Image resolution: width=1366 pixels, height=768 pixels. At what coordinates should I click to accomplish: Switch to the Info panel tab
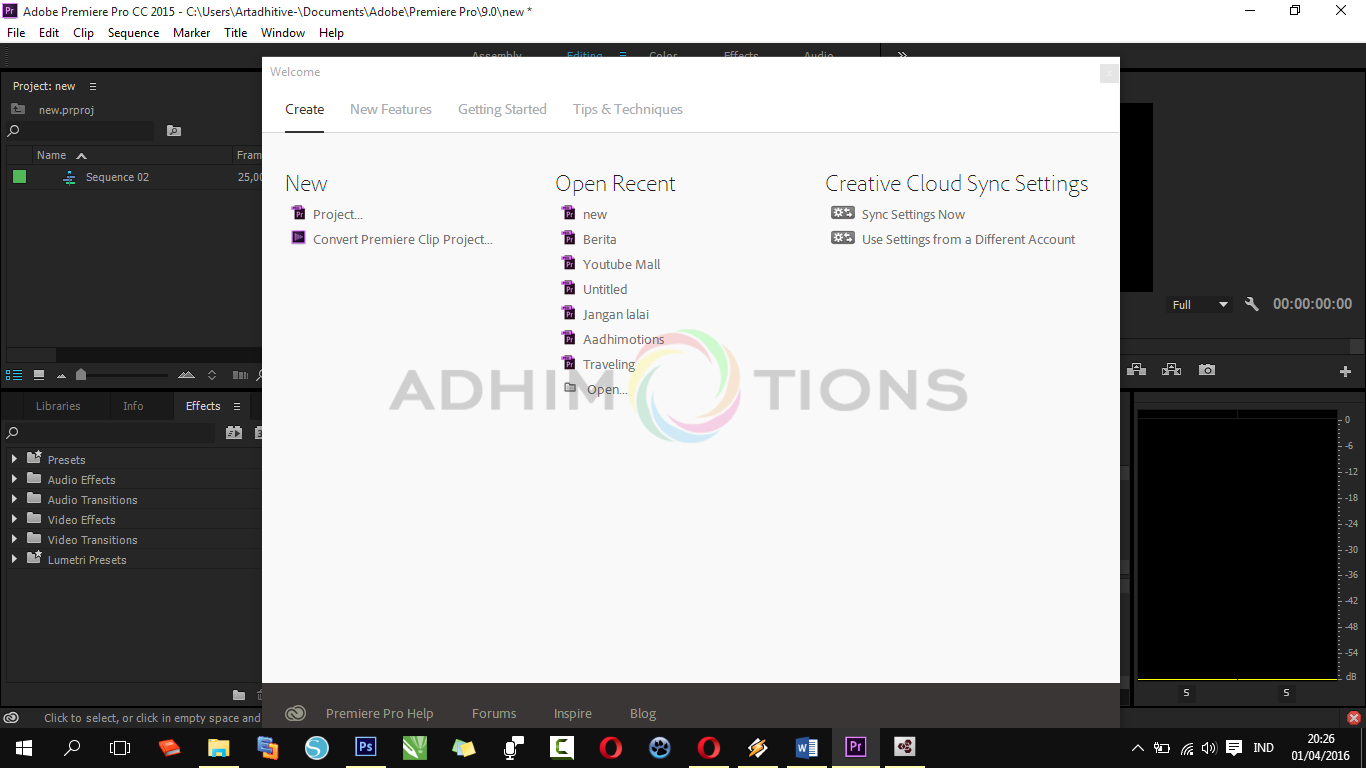tap(133, 406)
